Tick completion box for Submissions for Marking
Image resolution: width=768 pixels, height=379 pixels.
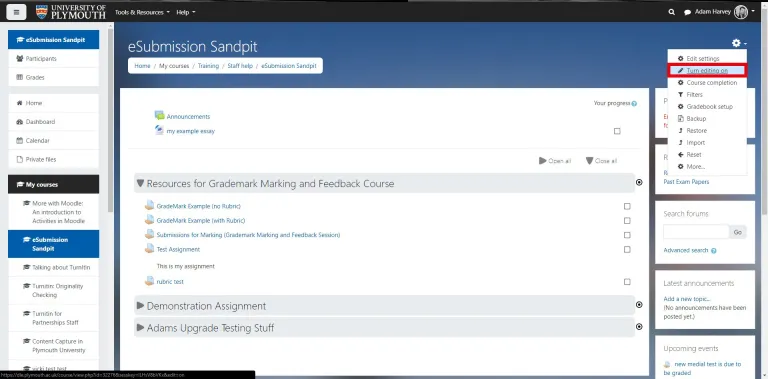coord(627,235)
